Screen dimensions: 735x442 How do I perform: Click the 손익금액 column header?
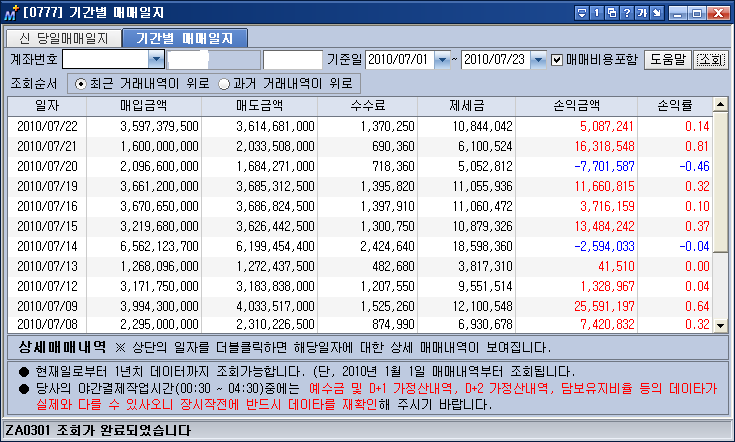pos(577,105)
